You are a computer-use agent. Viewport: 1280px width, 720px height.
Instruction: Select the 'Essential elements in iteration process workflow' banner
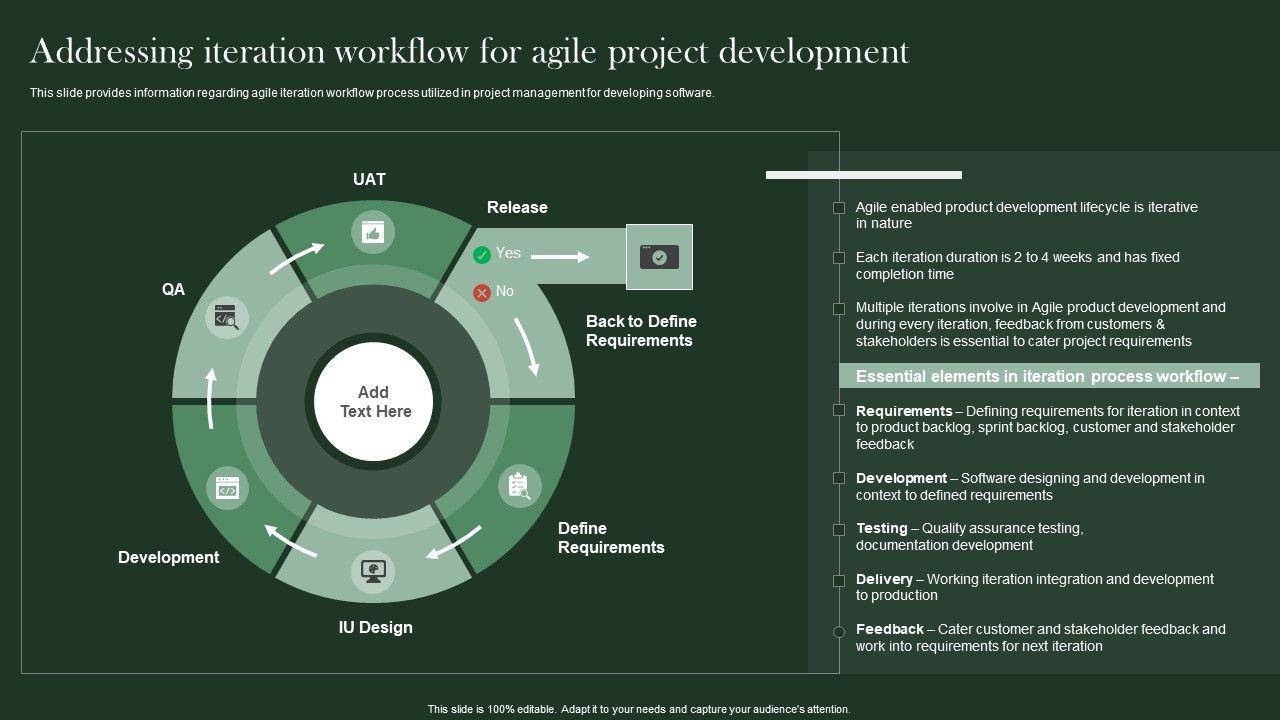coord(1048,376)
